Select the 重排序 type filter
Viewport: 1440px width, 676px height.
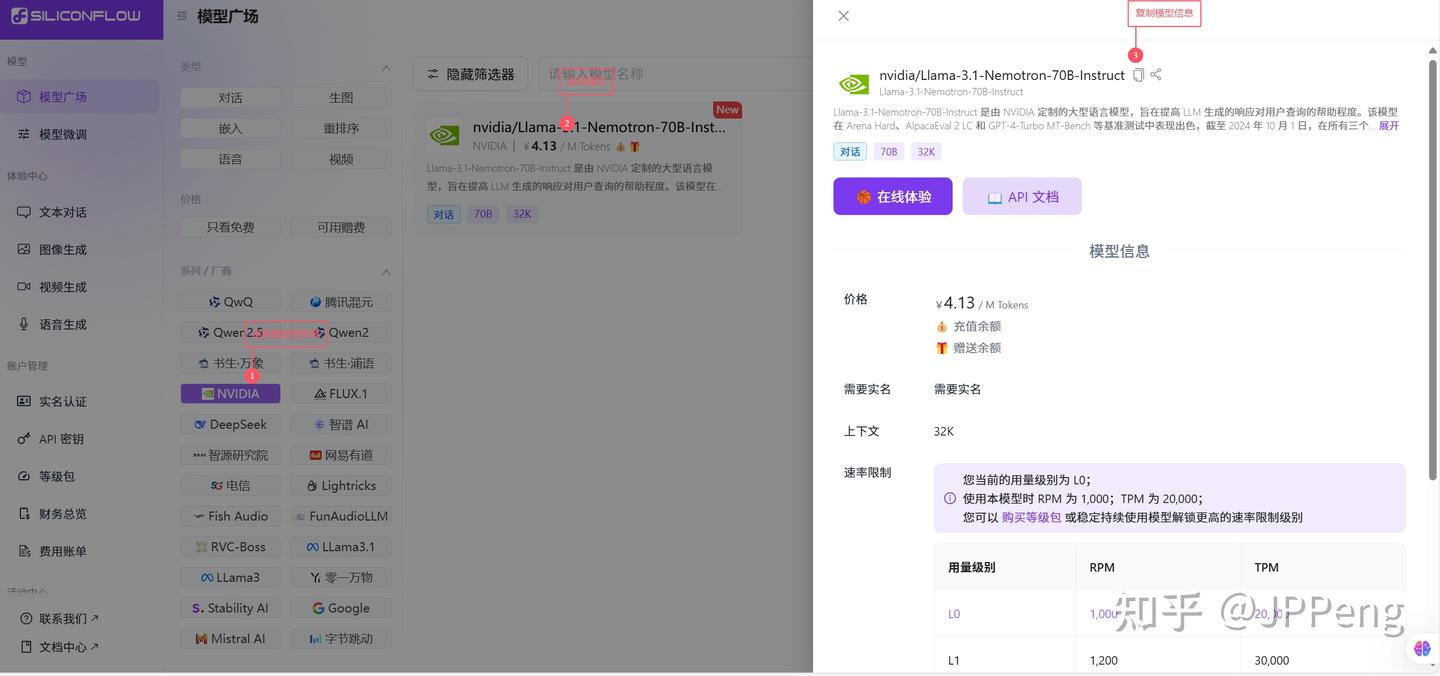pos(341,129)
